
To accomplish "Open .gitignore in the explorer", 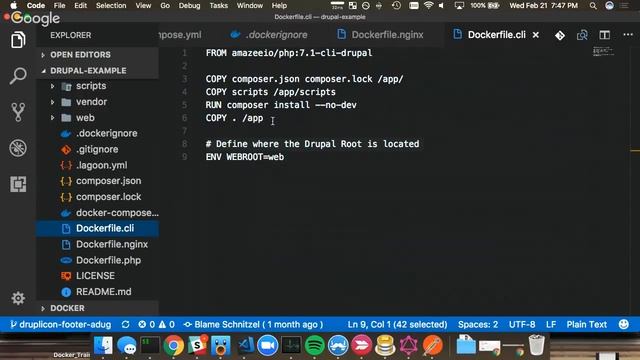I will click(x=97, y=149).
